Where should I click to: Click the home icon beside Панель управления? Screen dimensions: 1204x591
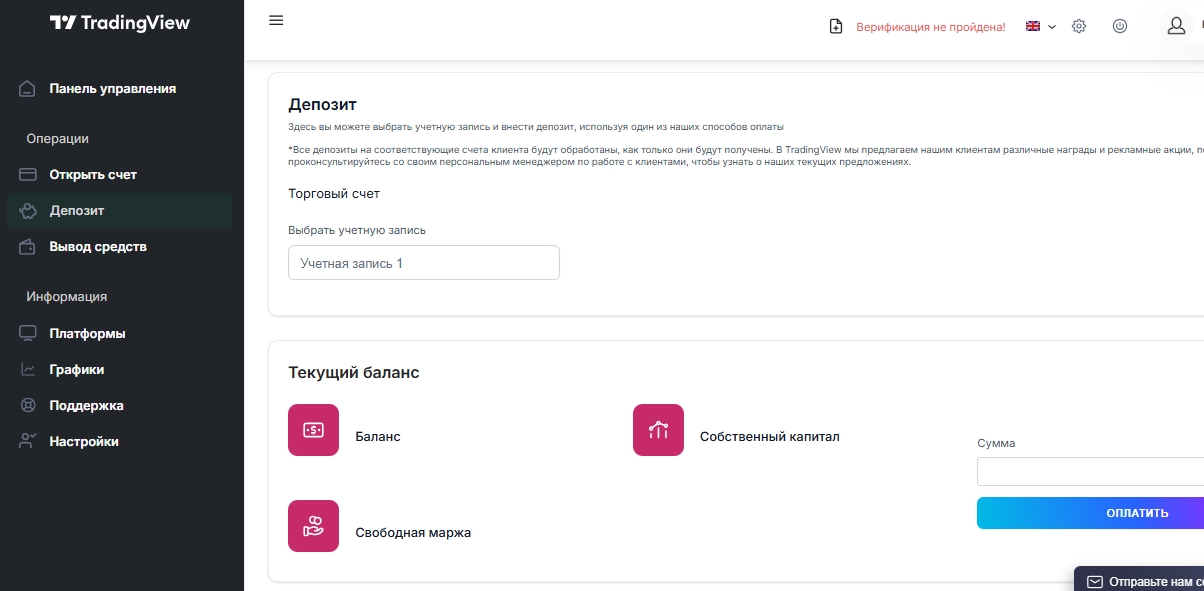28,89
